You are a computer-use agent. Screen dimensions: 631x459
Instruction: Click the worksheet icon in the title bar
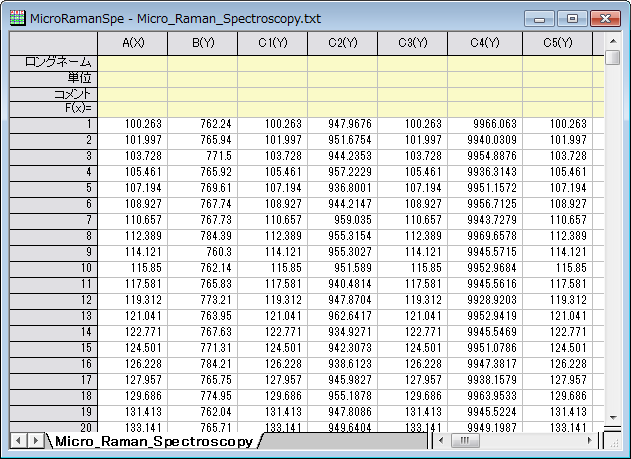click(x=17, y=19)
